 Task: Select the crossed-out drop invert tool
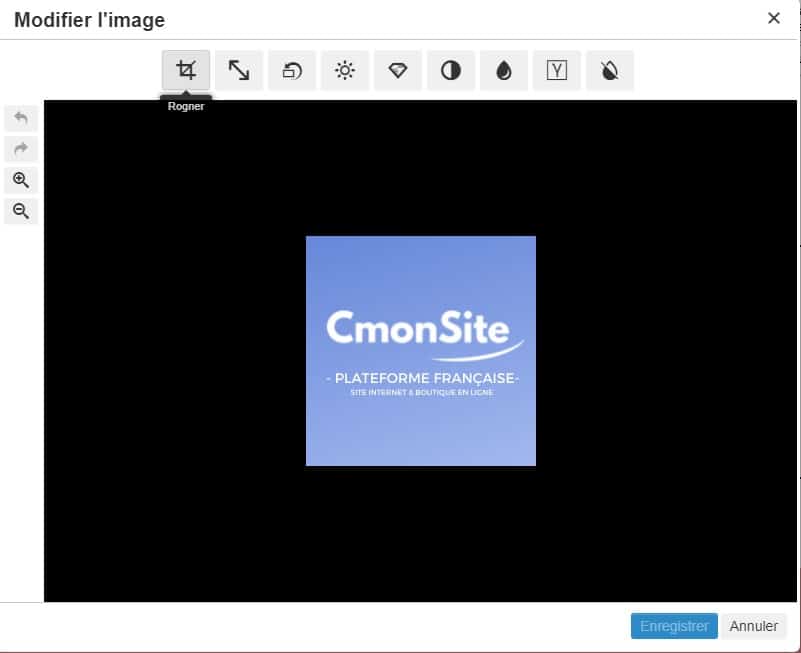[610, 70]
